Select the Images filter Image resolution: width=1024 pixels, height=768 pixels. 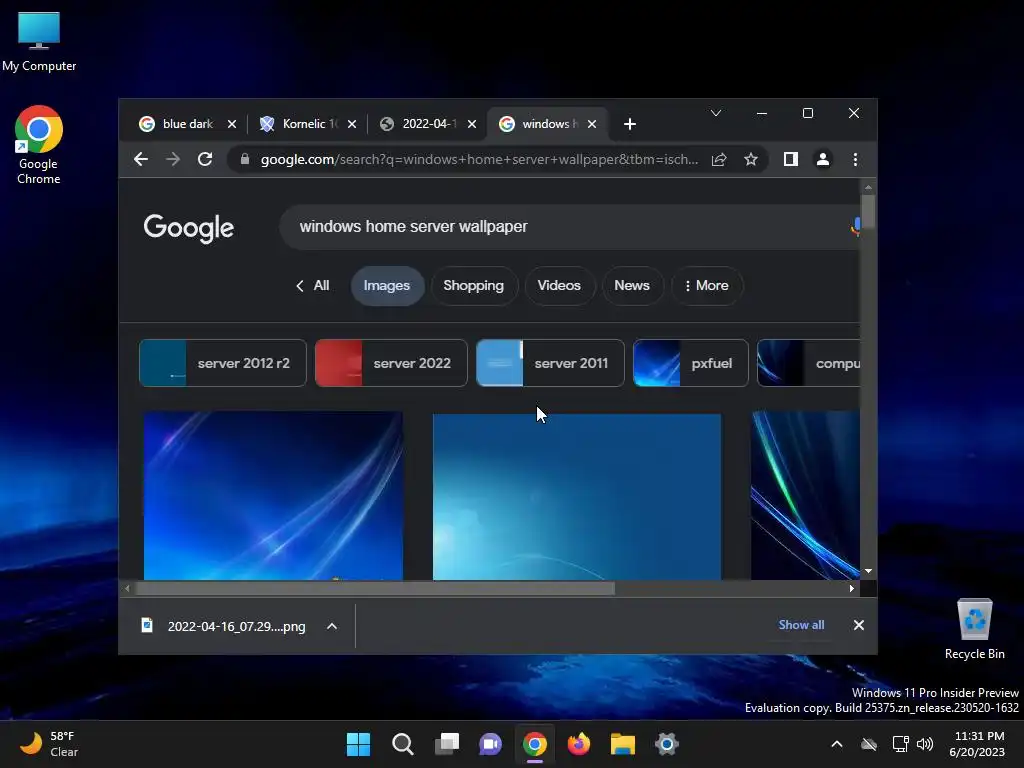pos(387,285)
